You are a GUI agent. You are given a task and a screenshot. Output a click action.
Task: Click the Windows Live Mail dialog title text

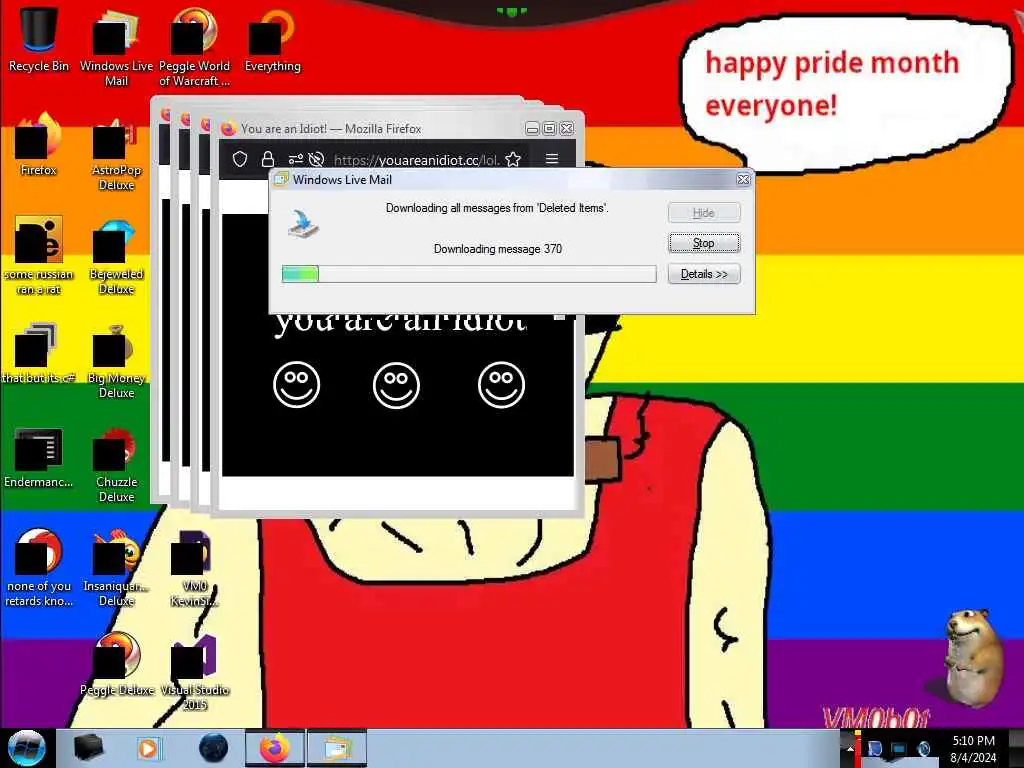(x=342, y=180)
